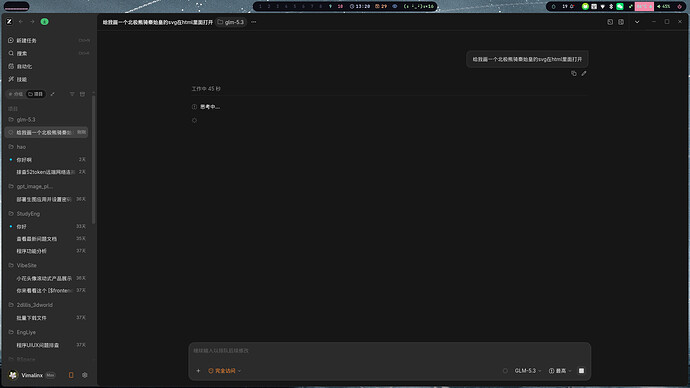Stop generation with the square button
690x388 pixels.
[x=581, y=371]
